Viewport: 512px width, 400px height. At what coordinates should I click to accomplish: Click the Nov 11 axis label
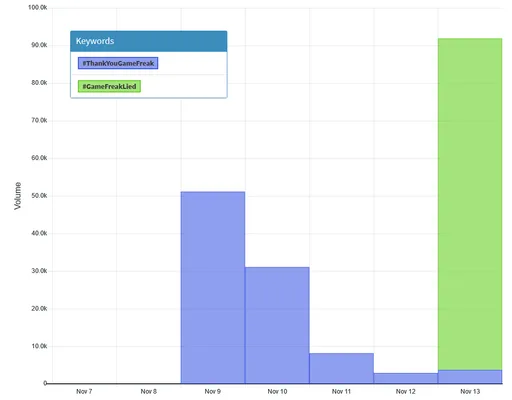click(x=341, y=391)
